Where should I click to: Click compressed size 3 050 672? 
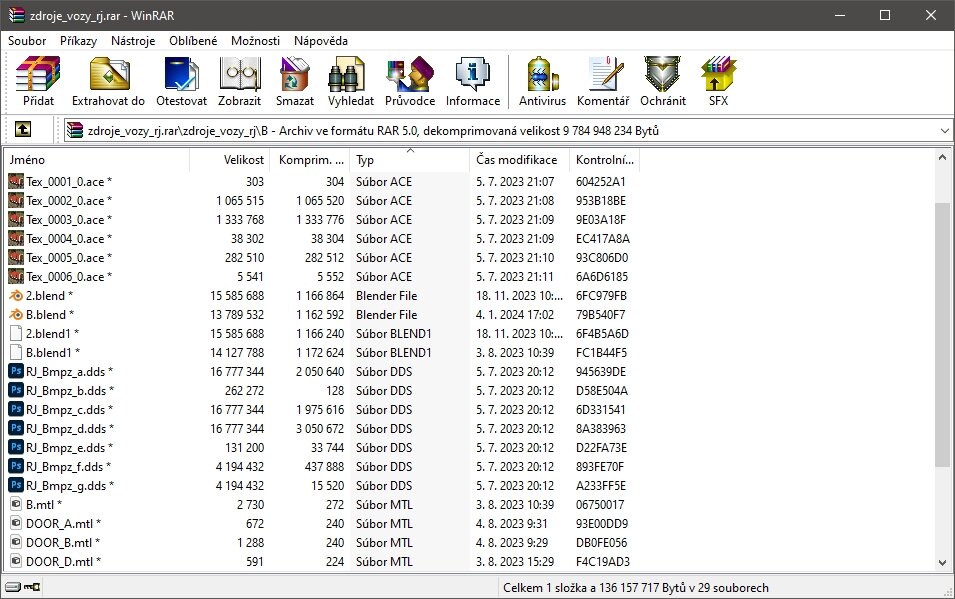point(320,428)
